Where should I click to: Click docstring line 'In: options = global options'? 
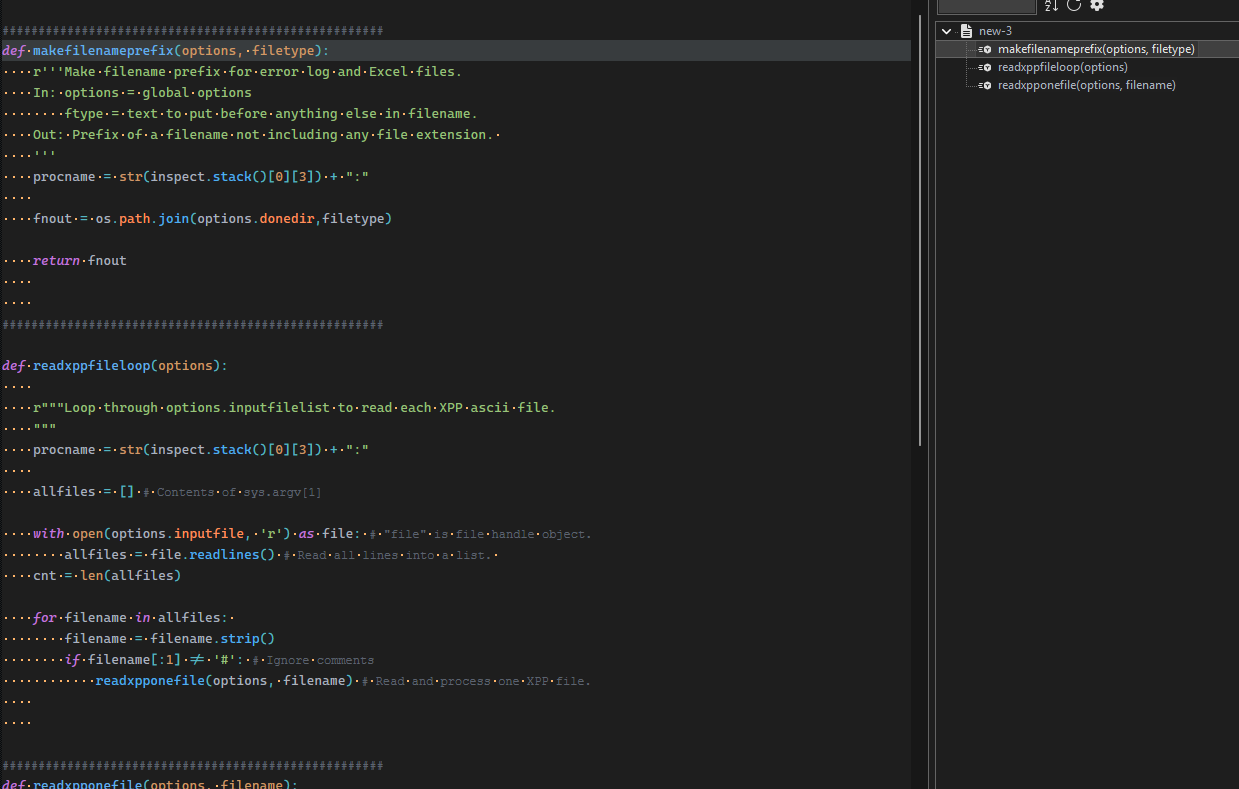click(142, 93)
